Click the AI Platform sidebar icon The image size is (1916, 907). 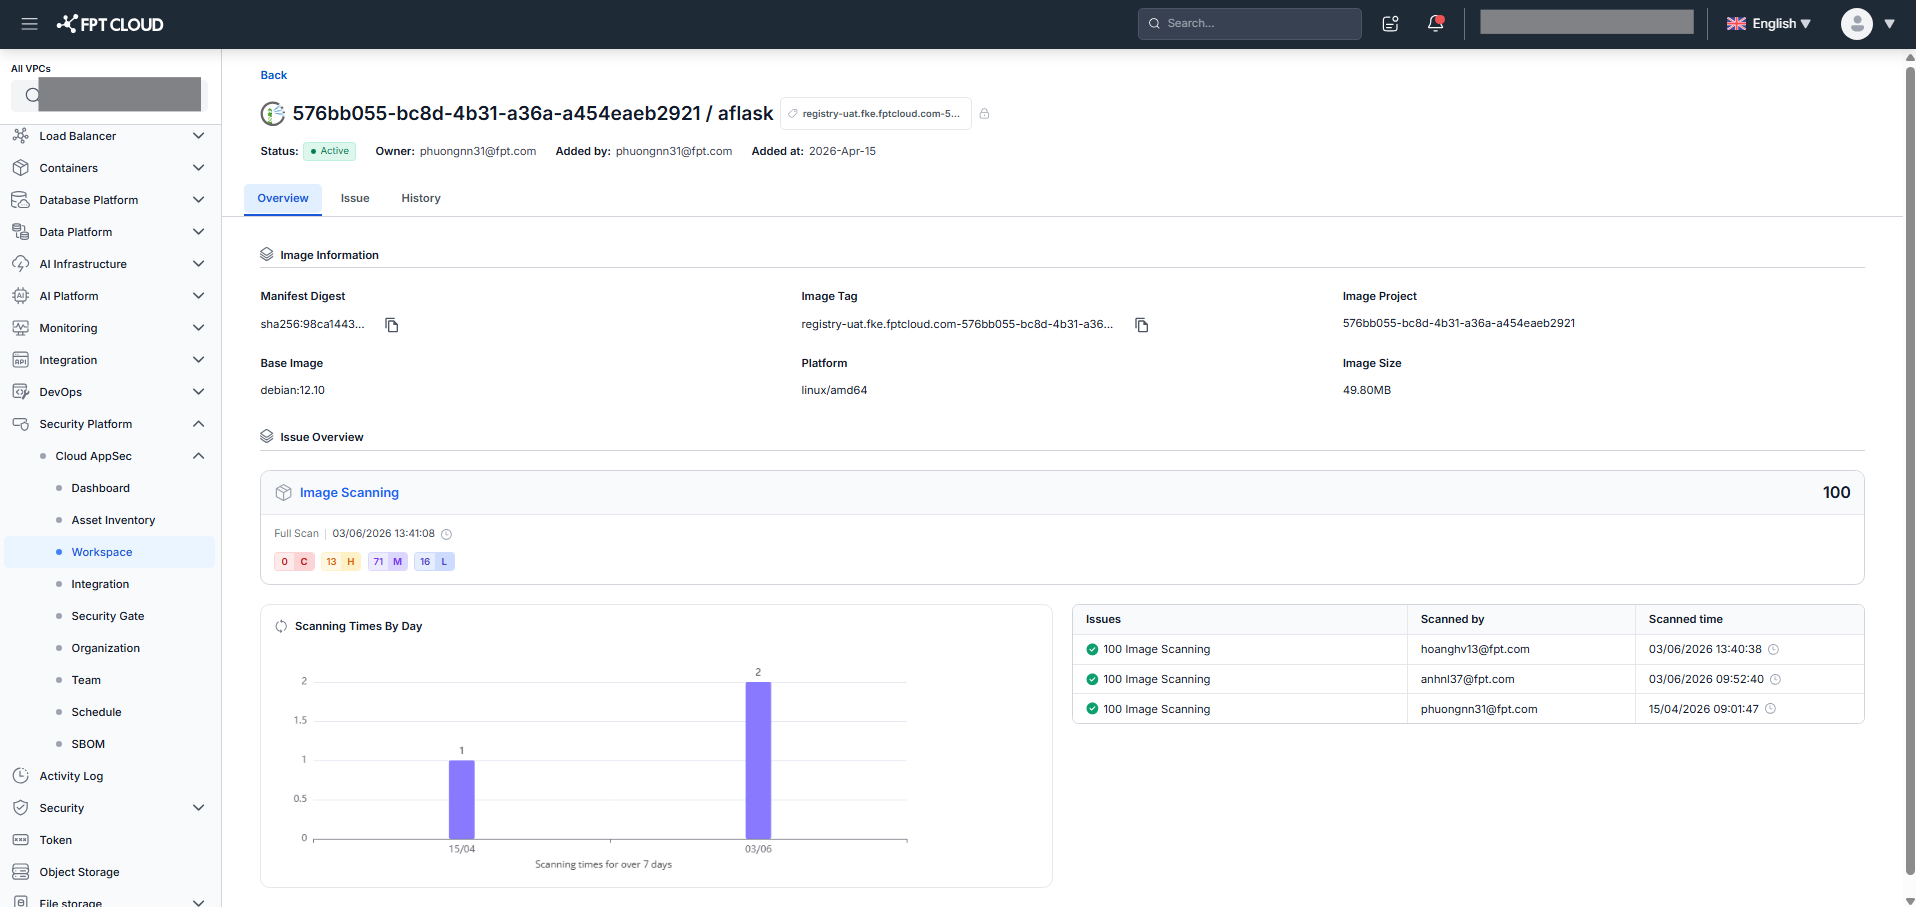21,296
